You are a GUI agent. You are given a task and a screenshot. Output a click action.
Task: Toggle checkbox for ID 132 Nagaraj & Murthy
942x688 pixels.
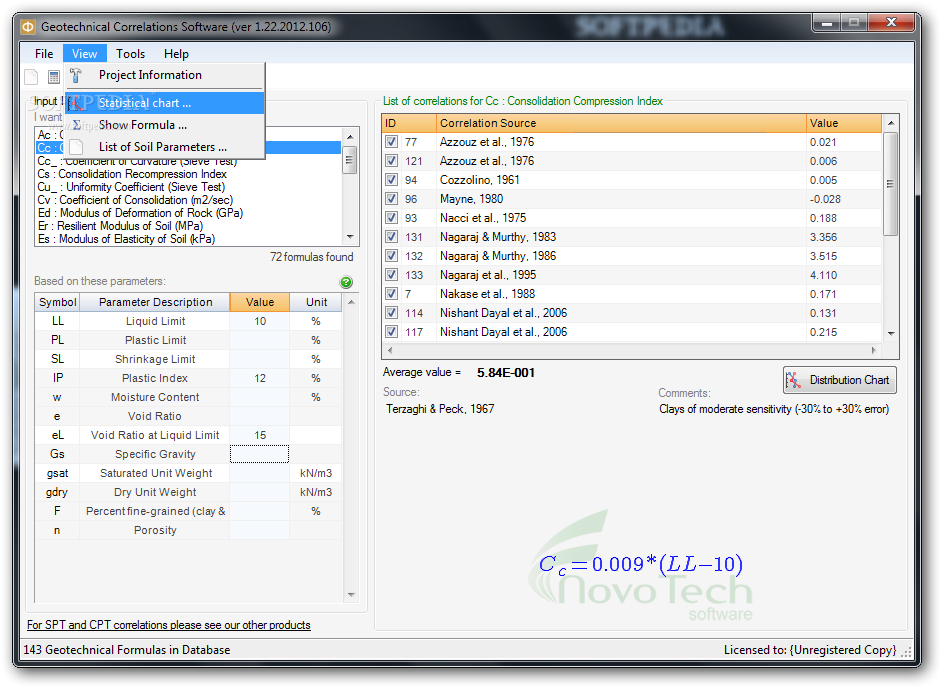[392, 256]
